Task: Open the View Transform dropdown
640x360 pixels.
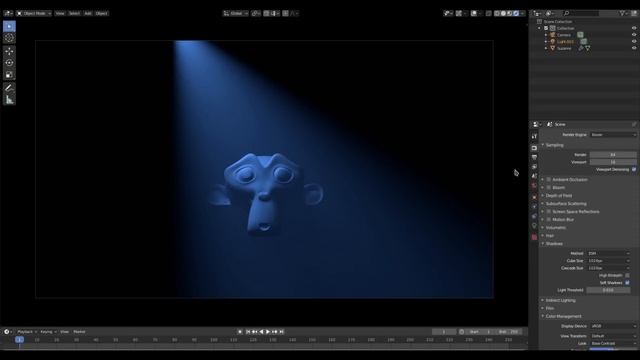Action: pyautogui.click(x=613, y=336)
